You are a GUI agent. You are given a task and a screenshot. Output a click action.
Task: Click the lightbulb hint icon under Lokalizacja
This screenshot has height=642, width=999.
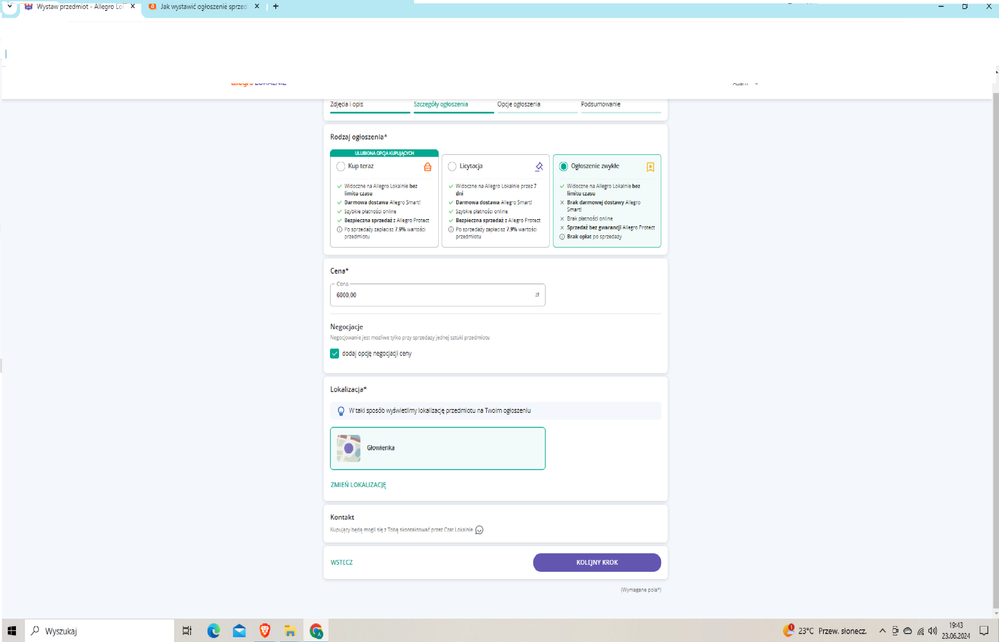[341, 411]
